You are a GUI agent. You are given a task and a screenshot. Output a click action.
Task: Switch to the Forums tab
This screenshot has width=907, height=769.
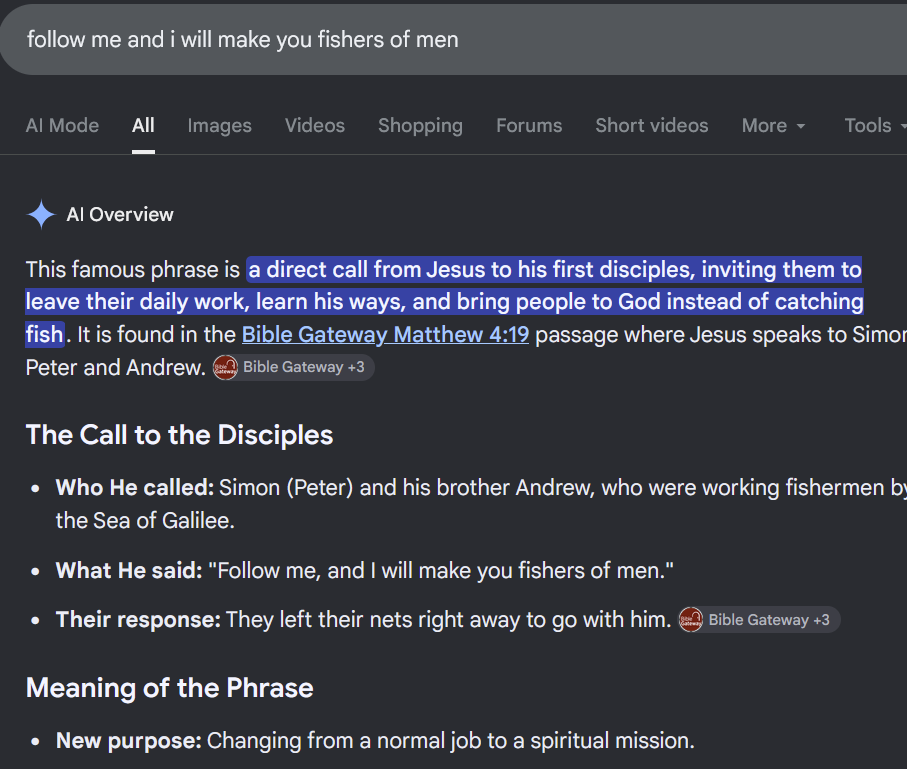tap(529, 126)
